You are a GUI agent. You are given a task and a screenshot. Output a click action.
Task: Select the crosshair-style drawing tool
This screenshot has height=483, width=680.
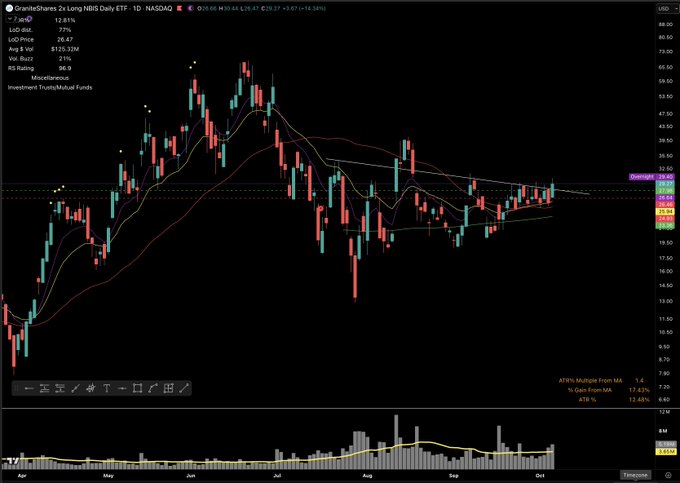(x=91, y=388)
